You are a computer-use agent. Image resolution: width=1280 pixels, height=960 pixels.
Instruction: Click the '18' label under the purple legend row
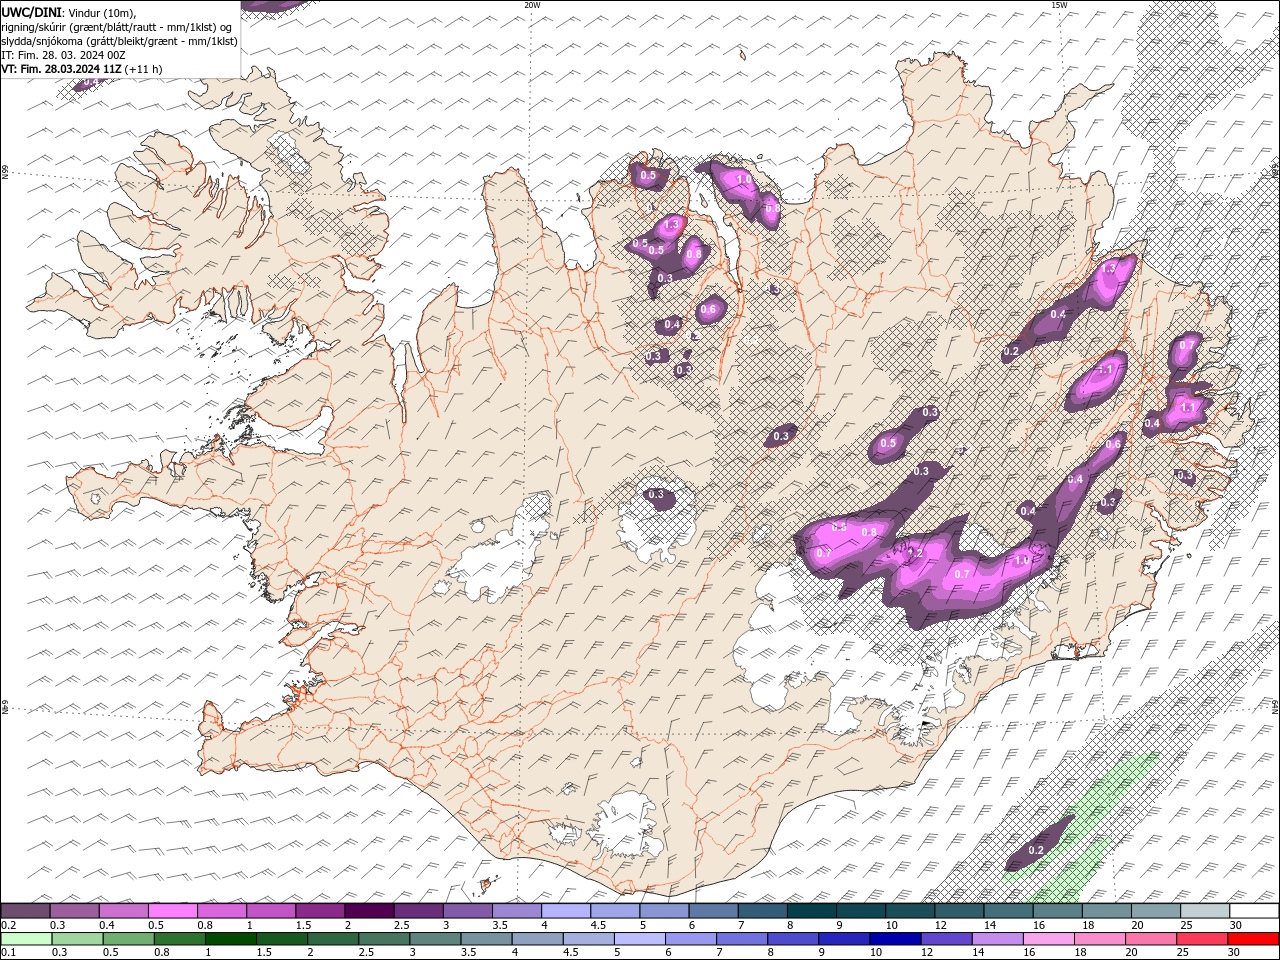(x=1089, y=925)
